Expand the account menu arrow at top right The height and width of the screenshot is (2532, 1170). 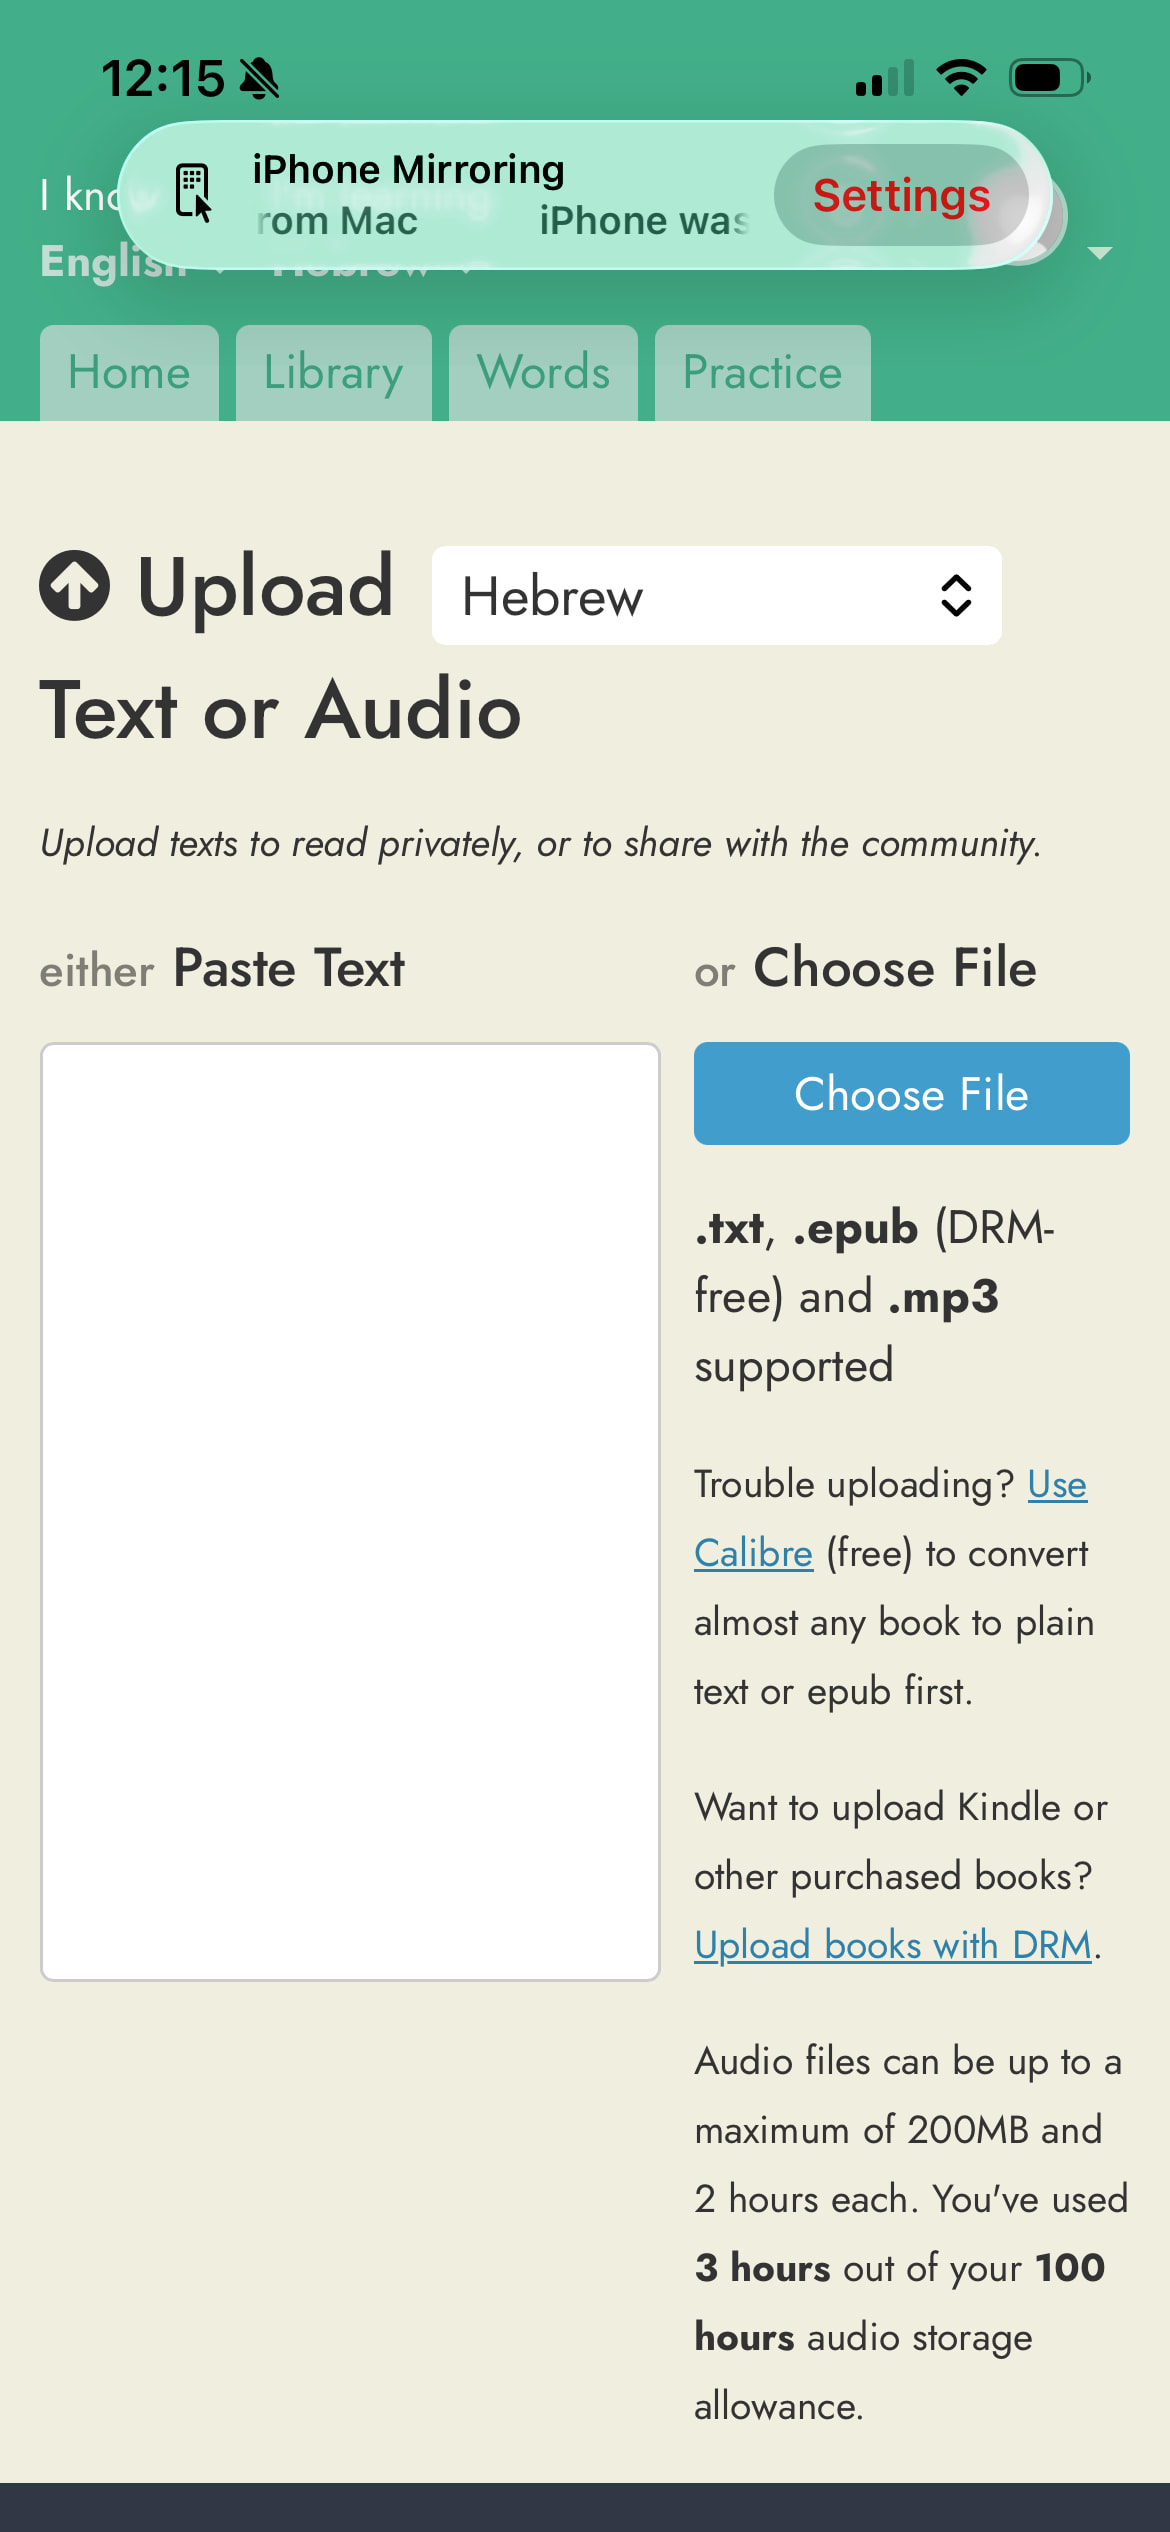coord(1100,253)
